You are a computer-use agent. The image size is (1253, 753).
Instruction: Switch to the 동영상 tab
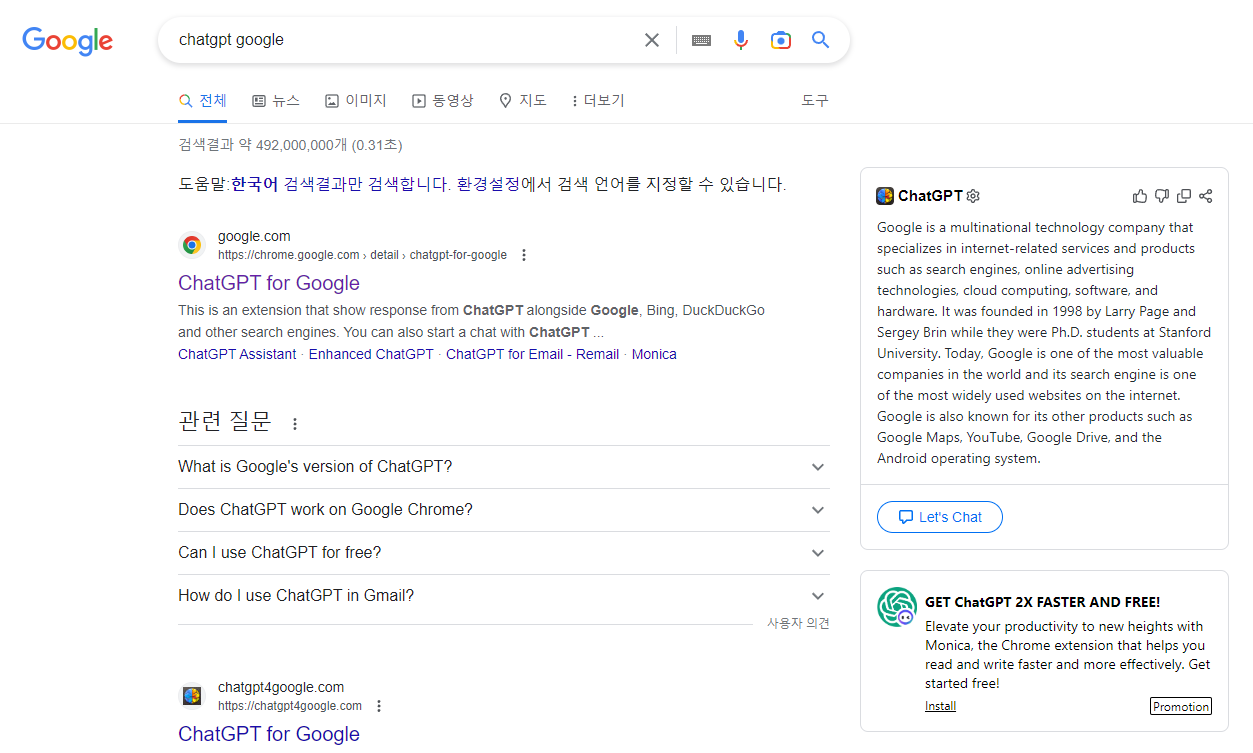click(443, 101)
